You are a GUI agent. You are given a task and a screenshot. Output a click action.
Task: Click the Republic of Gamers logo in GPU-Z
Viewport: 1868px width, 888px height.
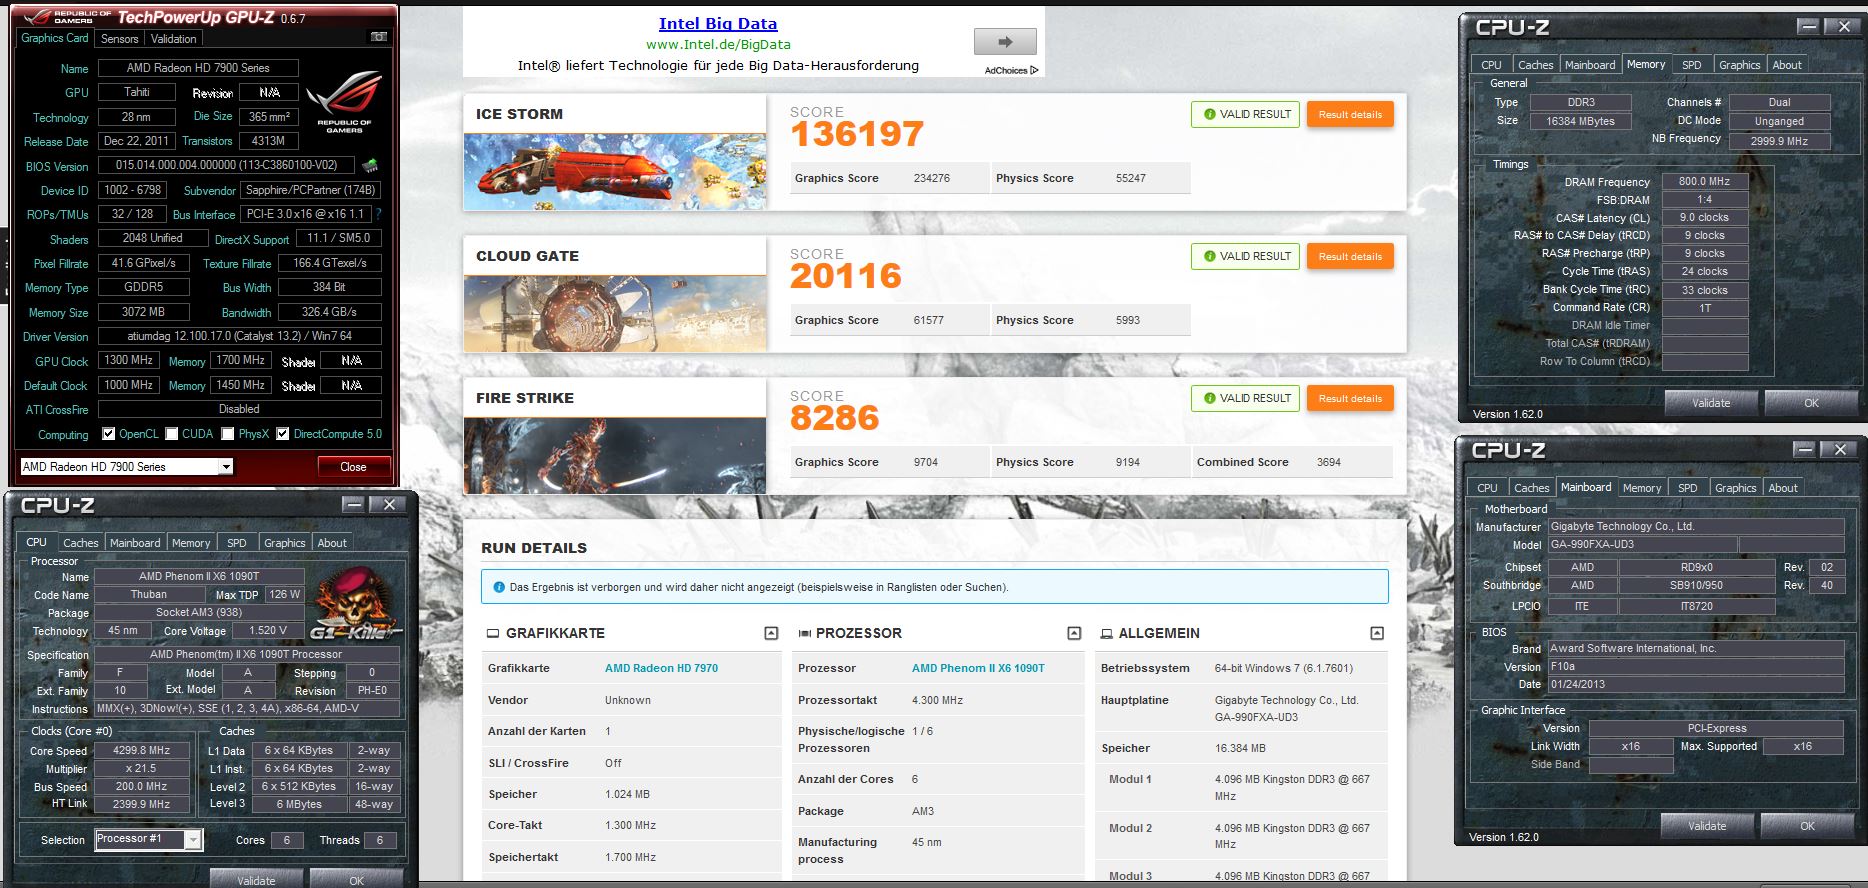pos(343,102)
